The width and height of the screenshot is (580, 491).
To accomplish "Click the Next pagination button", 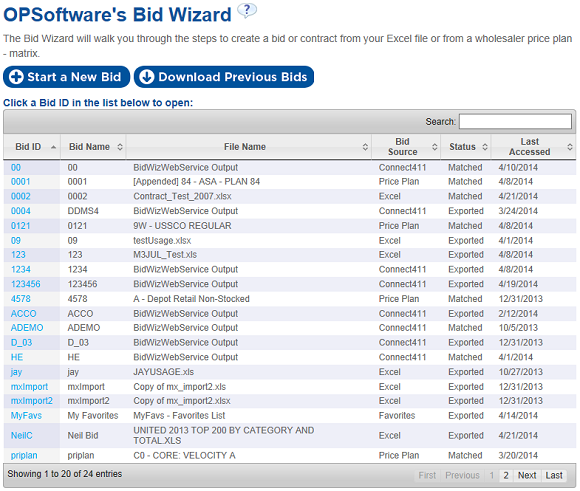I will 527,475.
